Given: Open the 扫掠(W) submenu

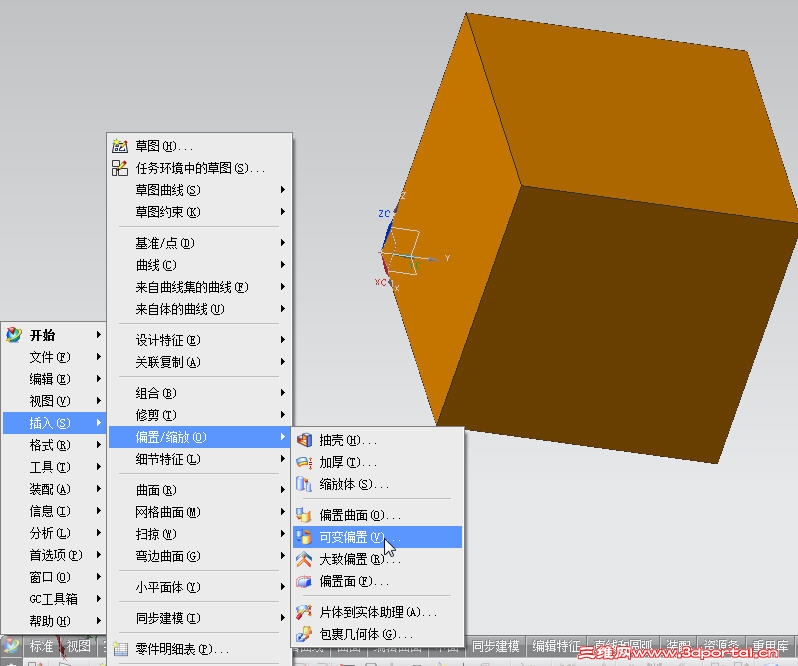Looking at the screenshot, I should pos(200,534).
